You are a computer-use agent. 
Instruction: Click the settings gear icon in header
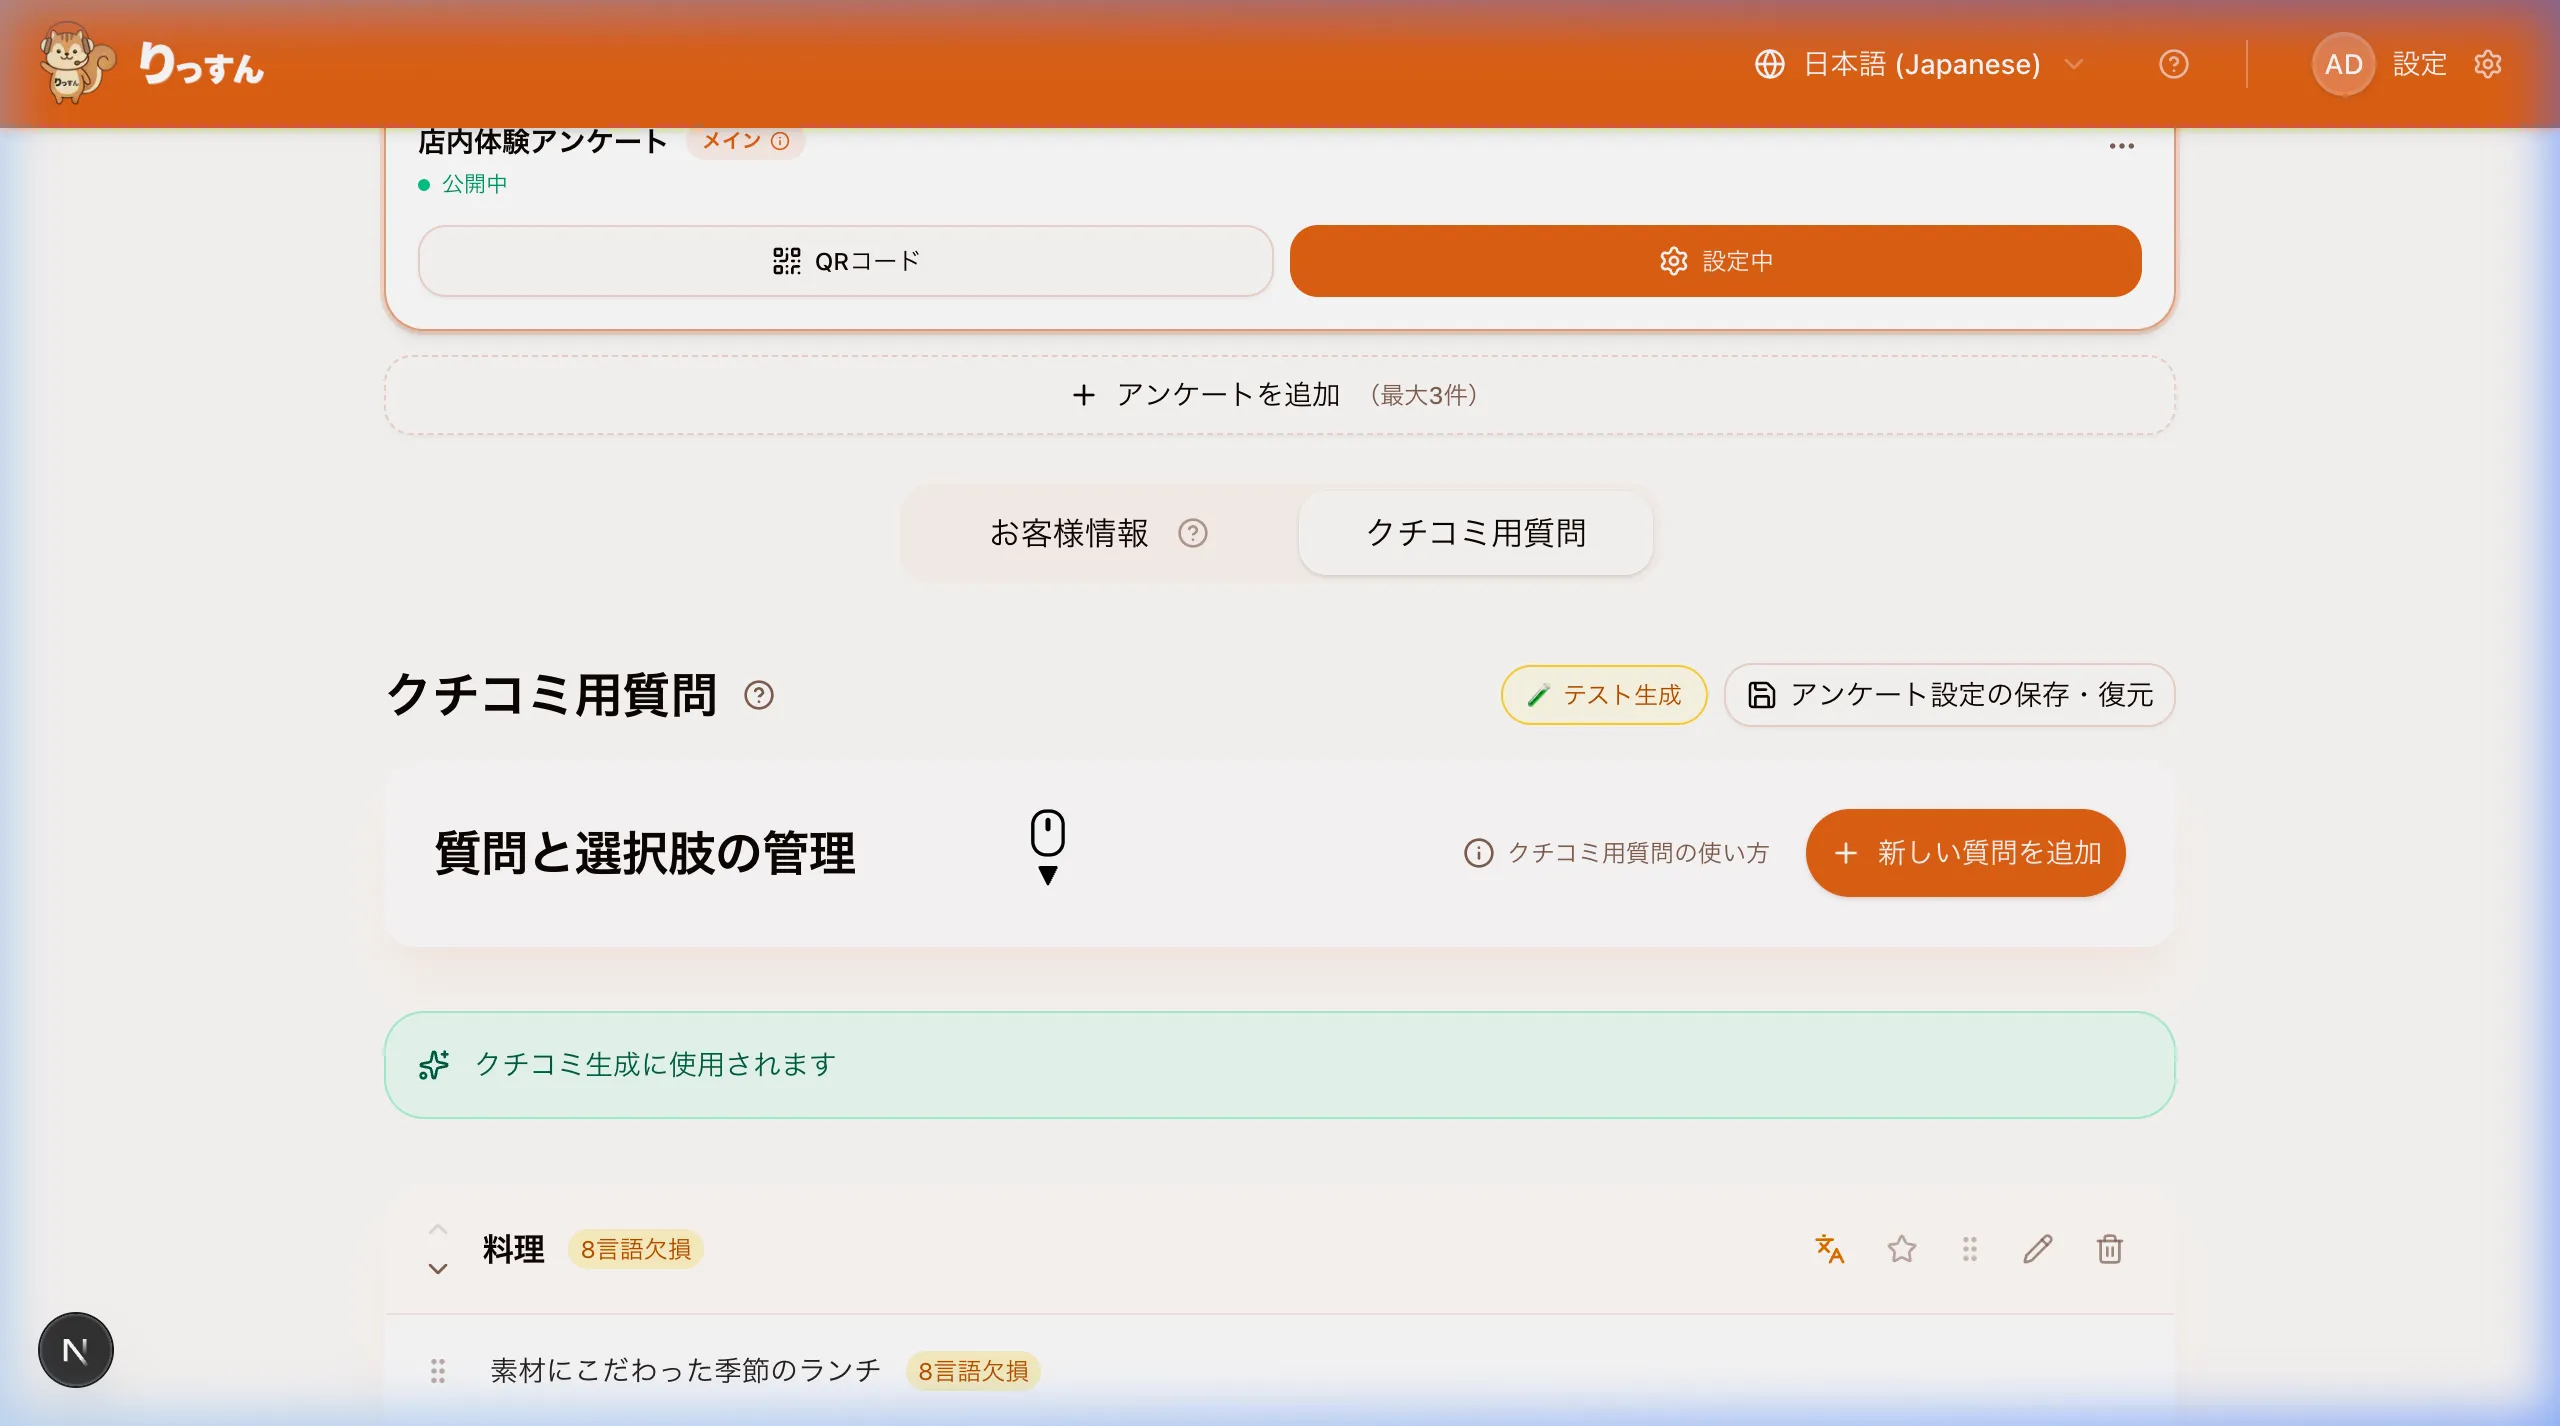(2487, 64)
